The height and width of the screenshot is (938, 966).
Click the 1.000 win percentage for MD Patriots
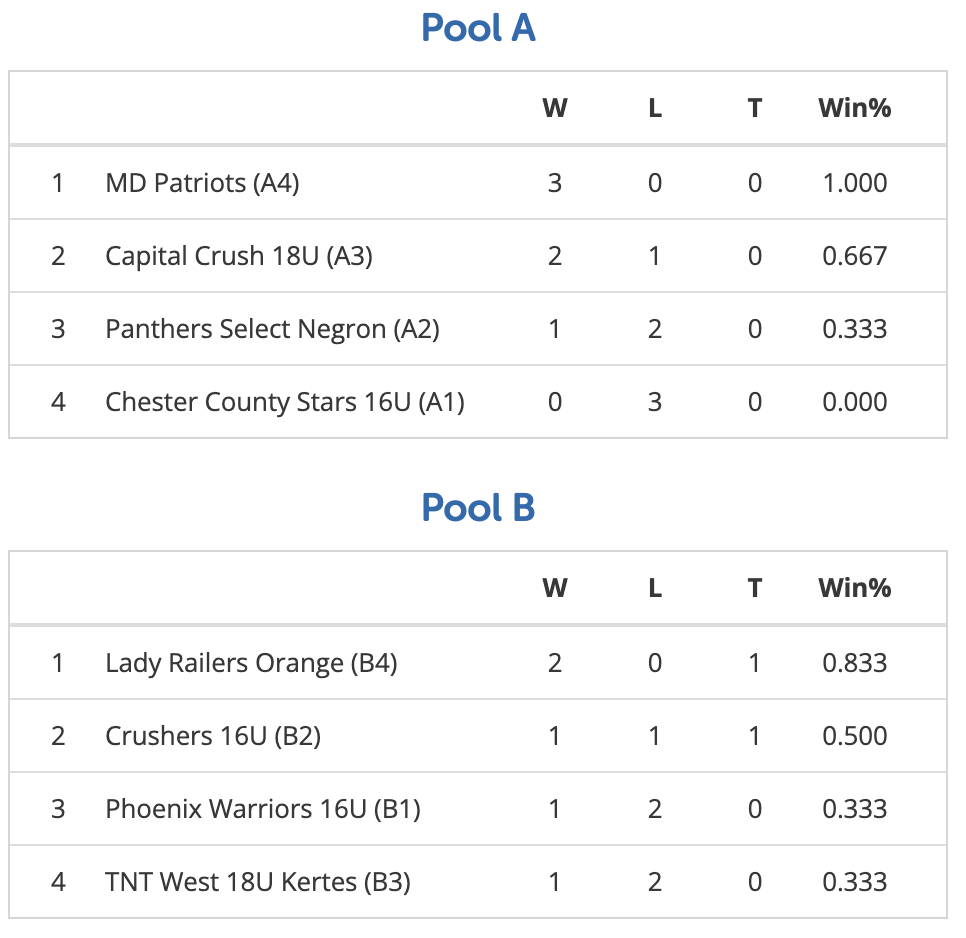pos(854,183)
